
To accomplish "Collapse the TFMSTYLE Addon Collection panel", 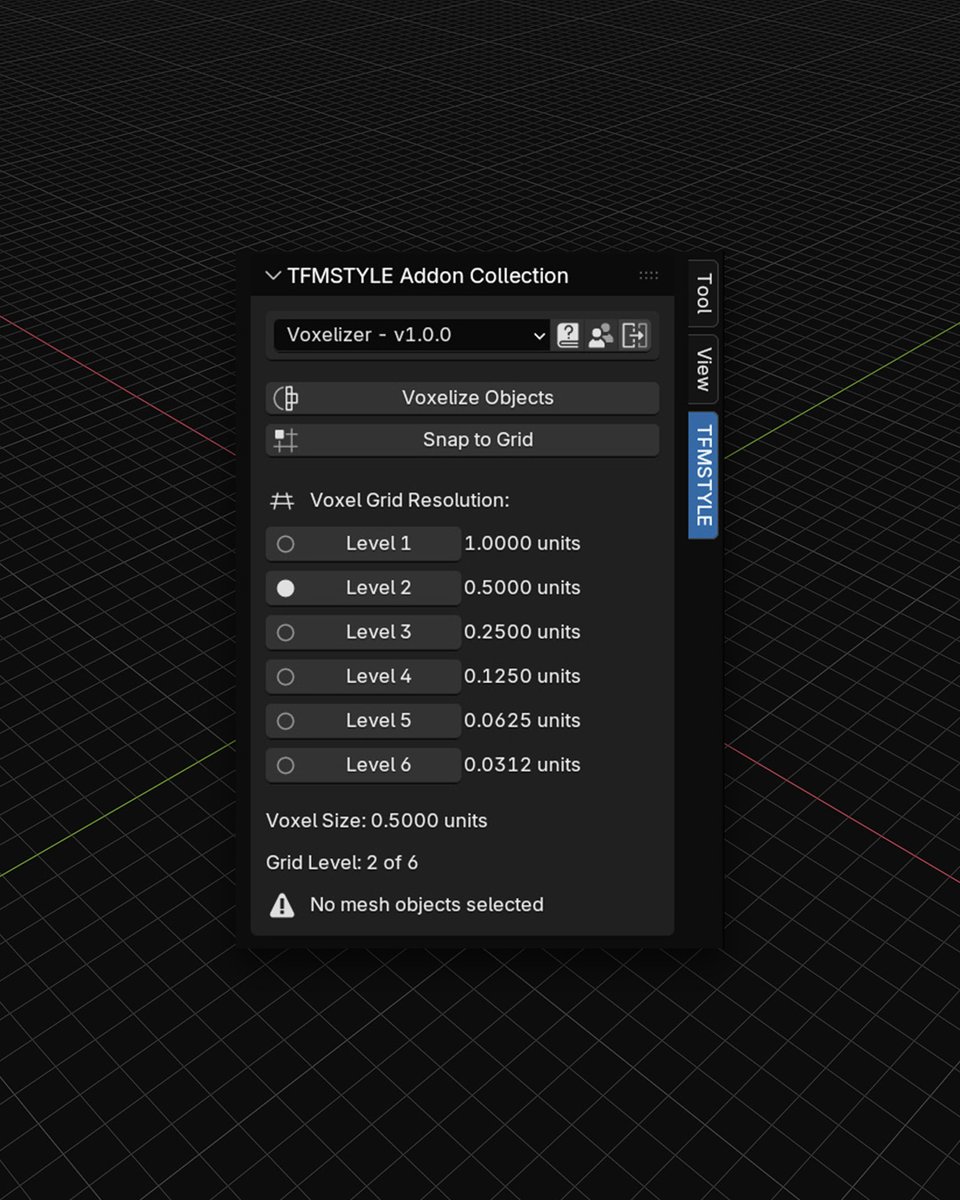I will [272, 275].
